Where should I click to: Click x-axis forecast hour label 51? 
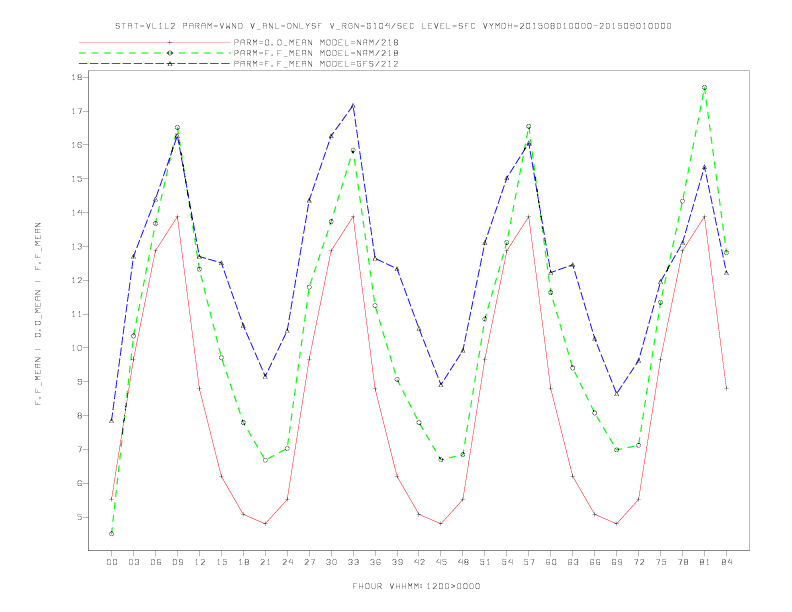point(485,562)
